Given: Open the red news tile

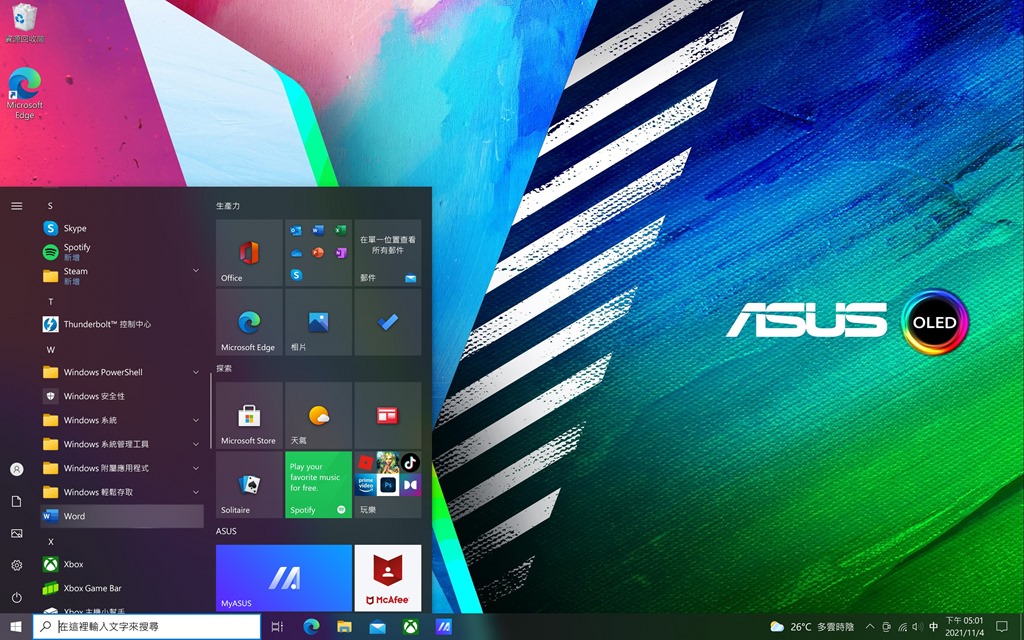Looking at the screenshot, I should [x=388, y=415].
